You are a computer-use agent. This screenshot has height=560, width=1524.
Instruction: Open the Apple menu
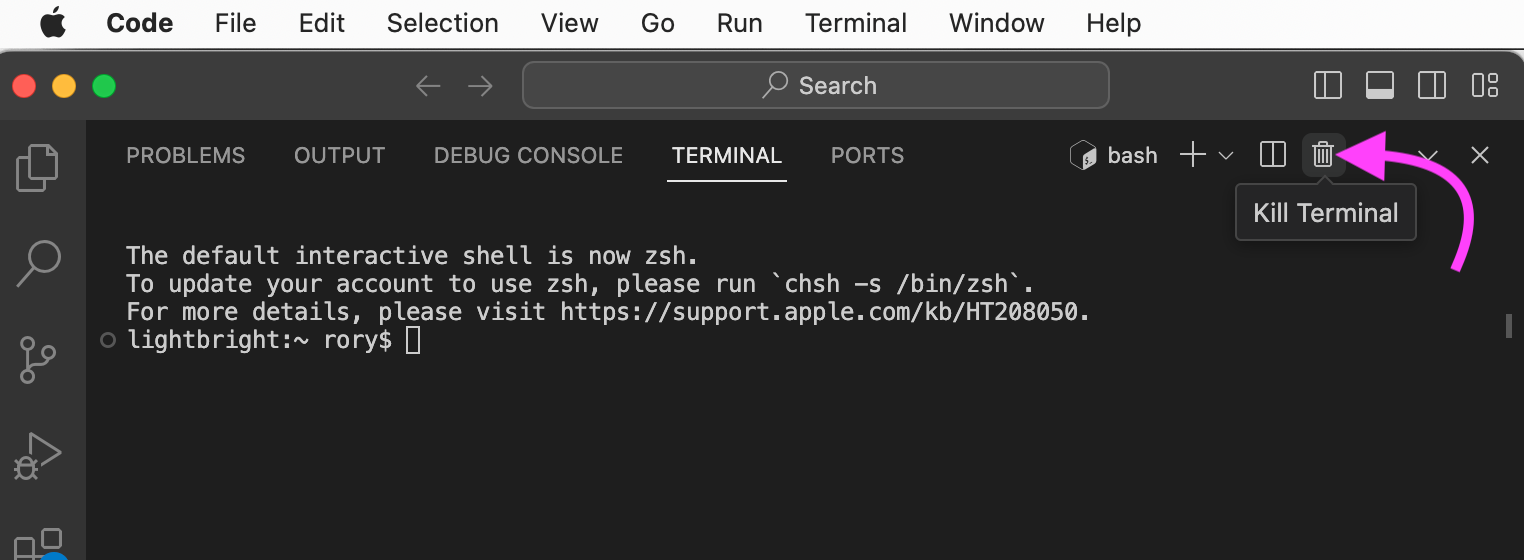coord(53,23)
